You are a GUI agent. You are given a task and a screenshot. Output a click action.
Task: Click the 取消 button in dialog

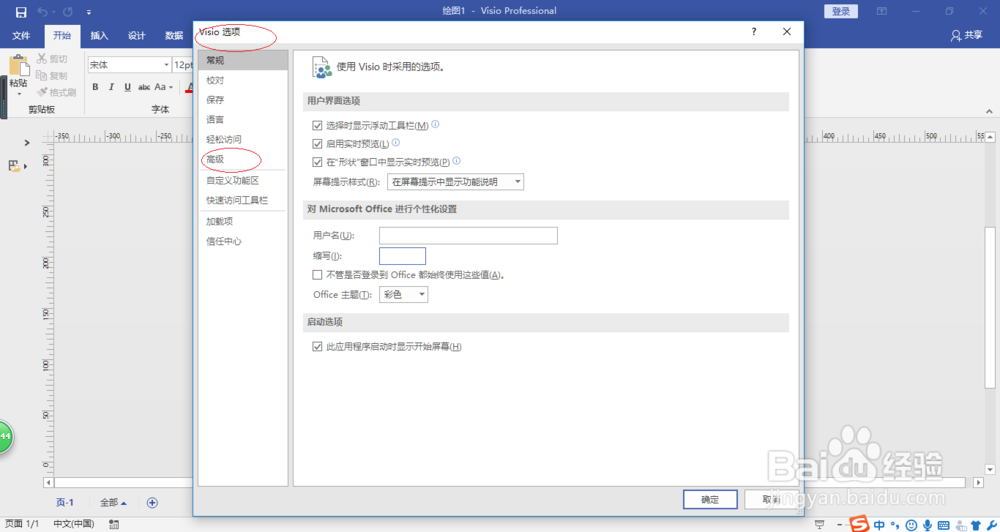[x=772, y=499]
